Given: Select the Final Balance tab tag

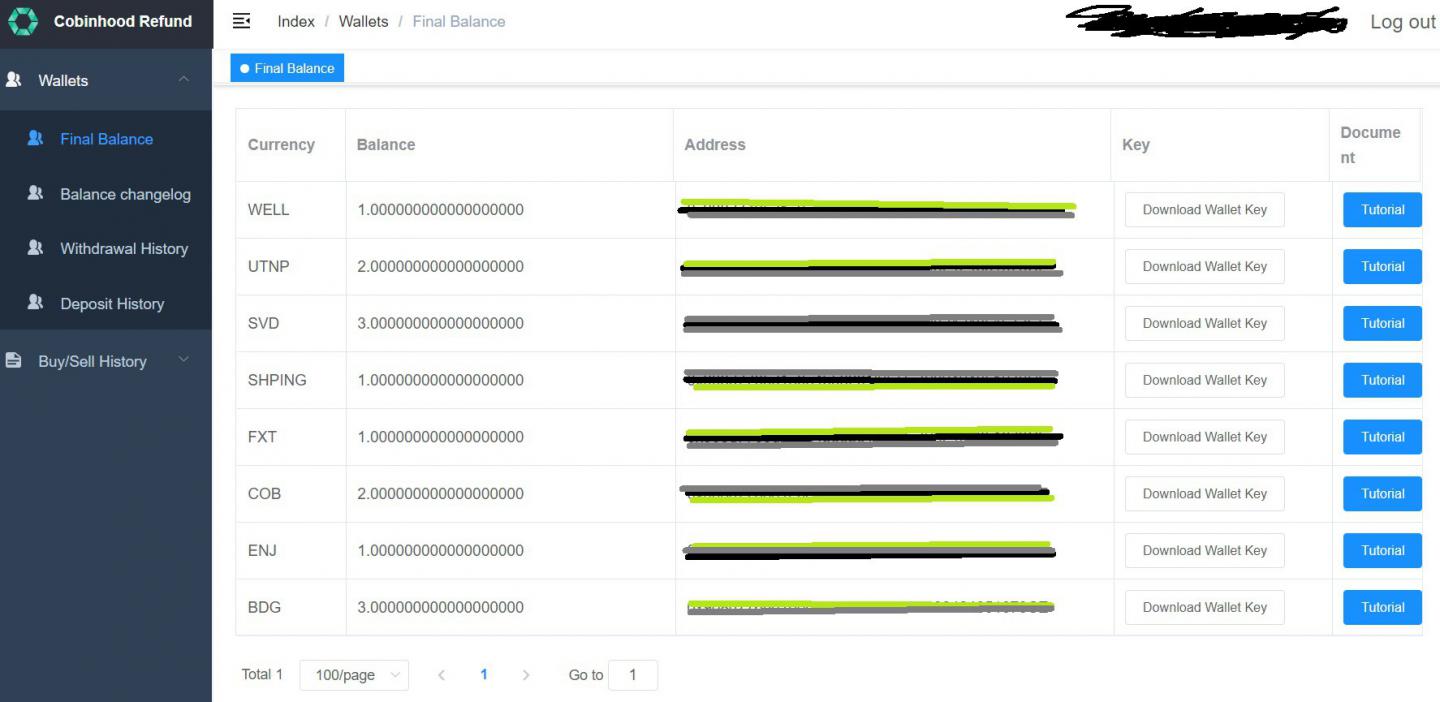Looking at the screenshot, I should (287, 68).
